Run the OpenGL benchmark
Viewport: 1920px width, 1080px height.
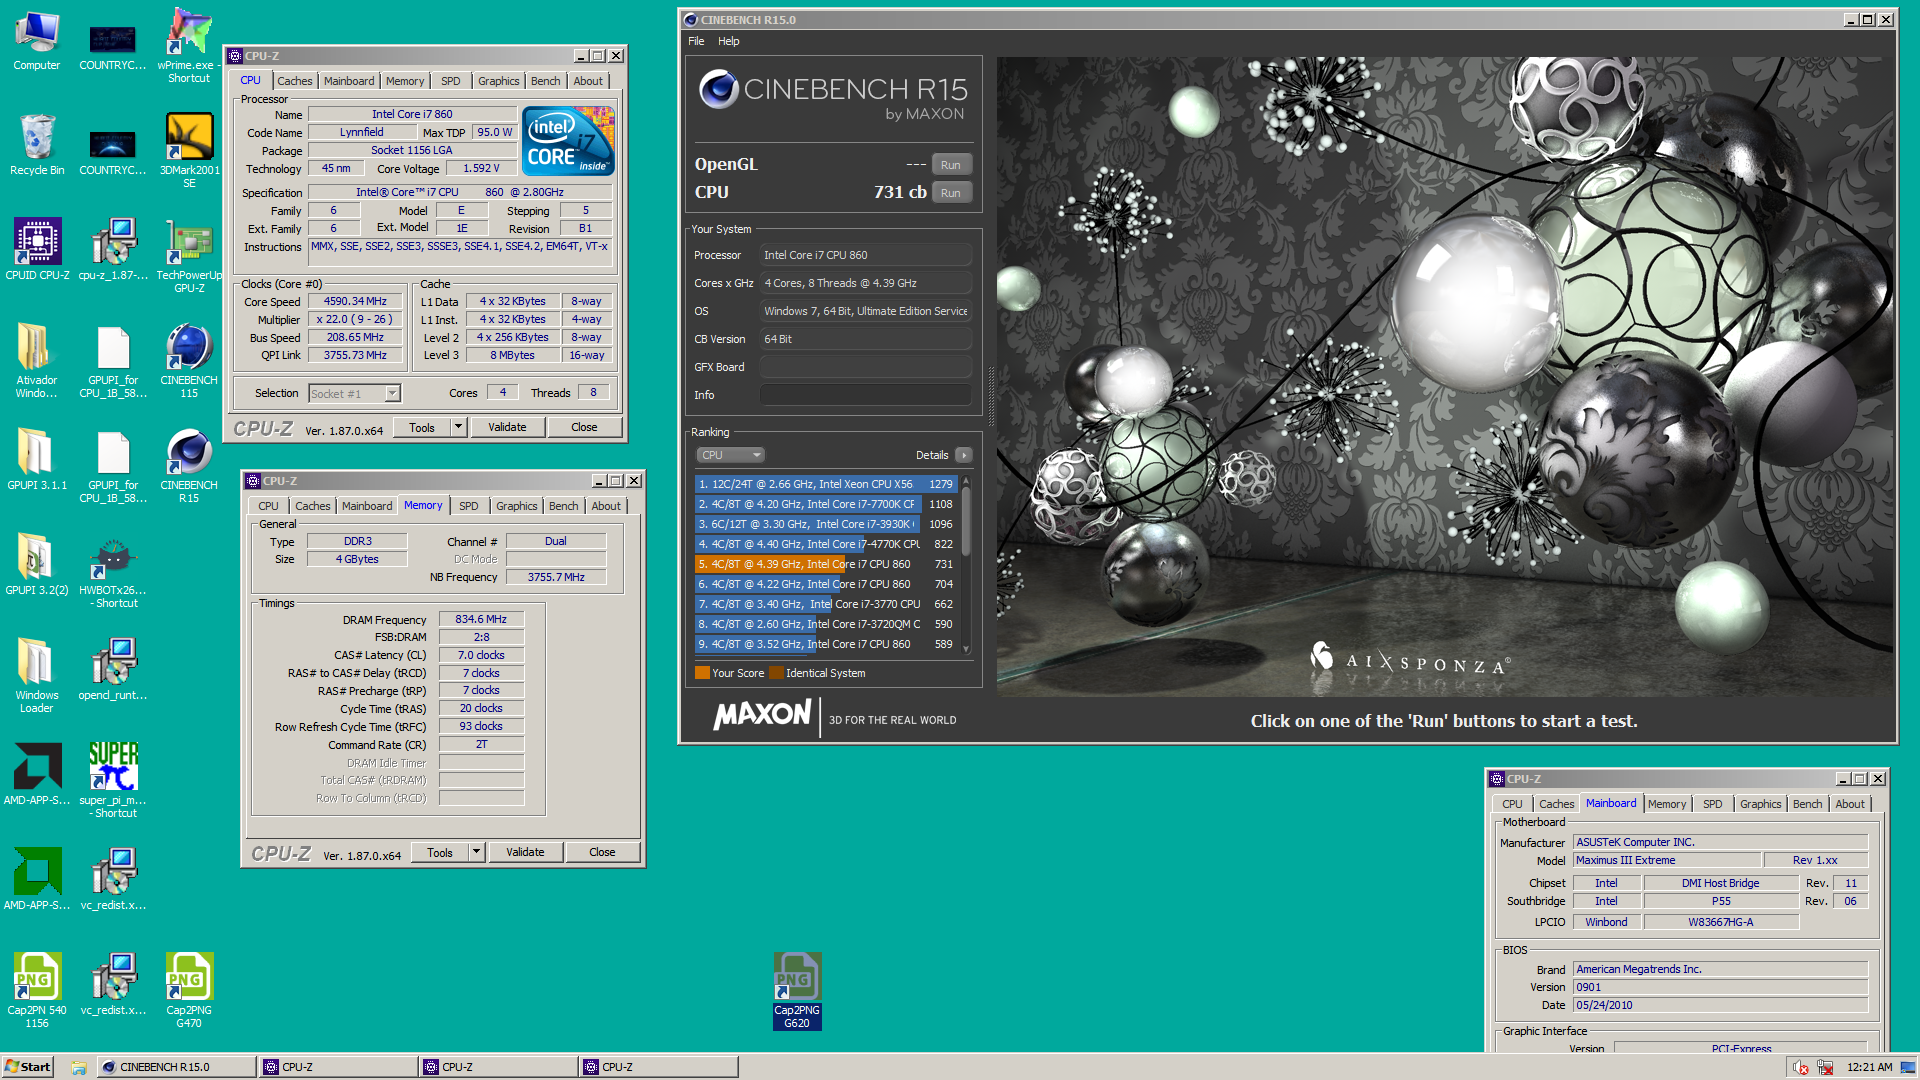tap(951, 165)
